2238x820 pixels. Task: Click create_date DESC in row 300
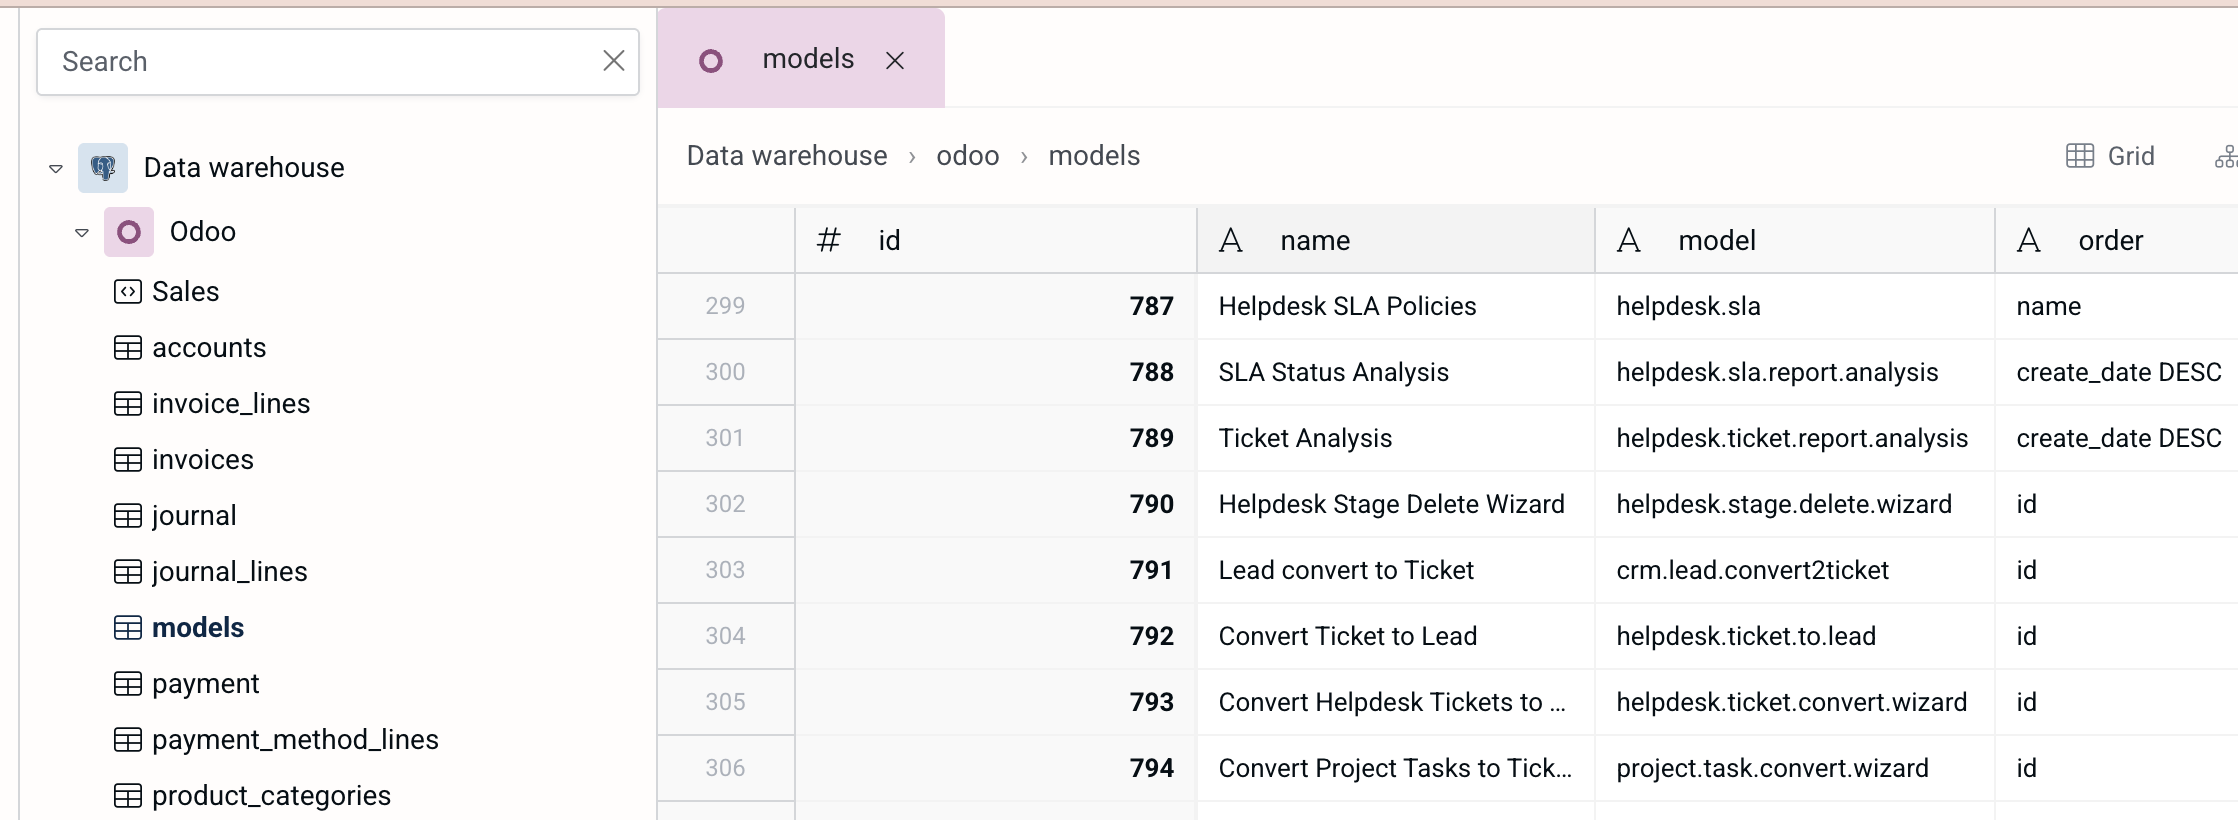click(x=2117, y=372)
